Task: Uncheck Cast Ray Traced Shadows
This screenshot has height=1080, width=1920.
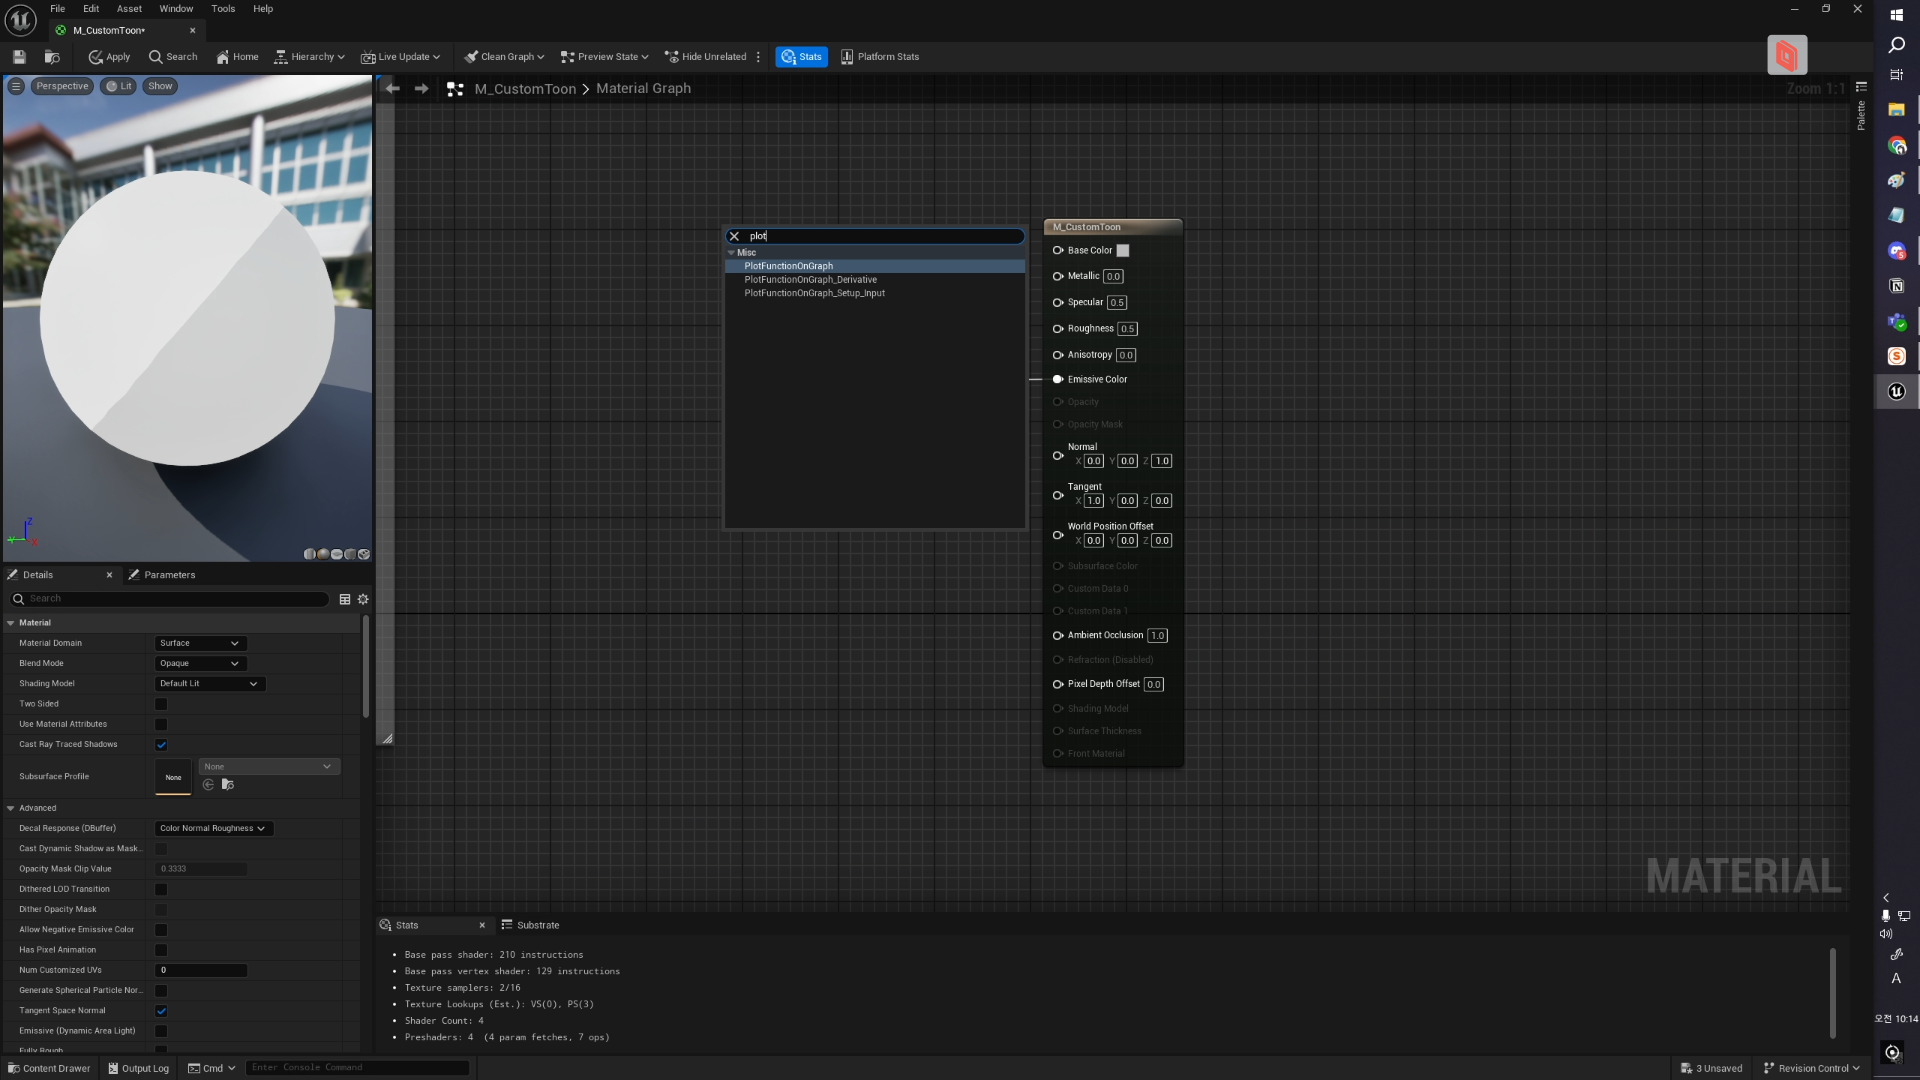Action: pyautogui.click(x=161, y=745)
